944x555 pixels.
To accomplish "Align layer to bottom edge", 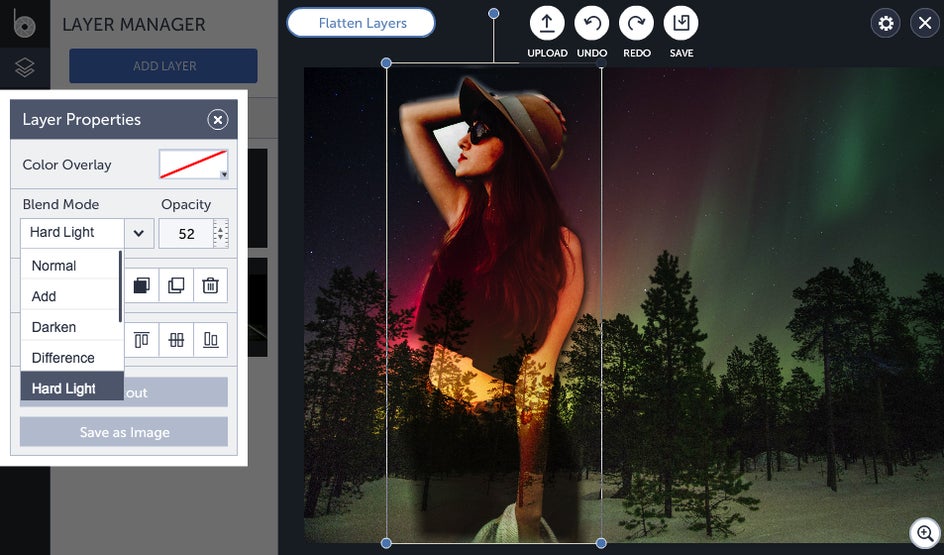I will (x=210, y=340).
